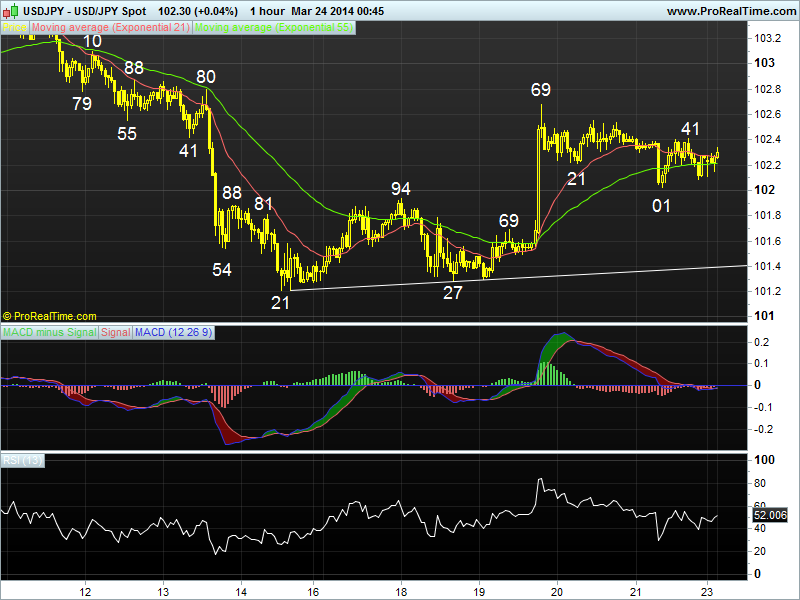Image resolution: width=800 pixels, height=600 pixels.
Task: Click the 01 low annotation on chart
Action: (661, 206)
